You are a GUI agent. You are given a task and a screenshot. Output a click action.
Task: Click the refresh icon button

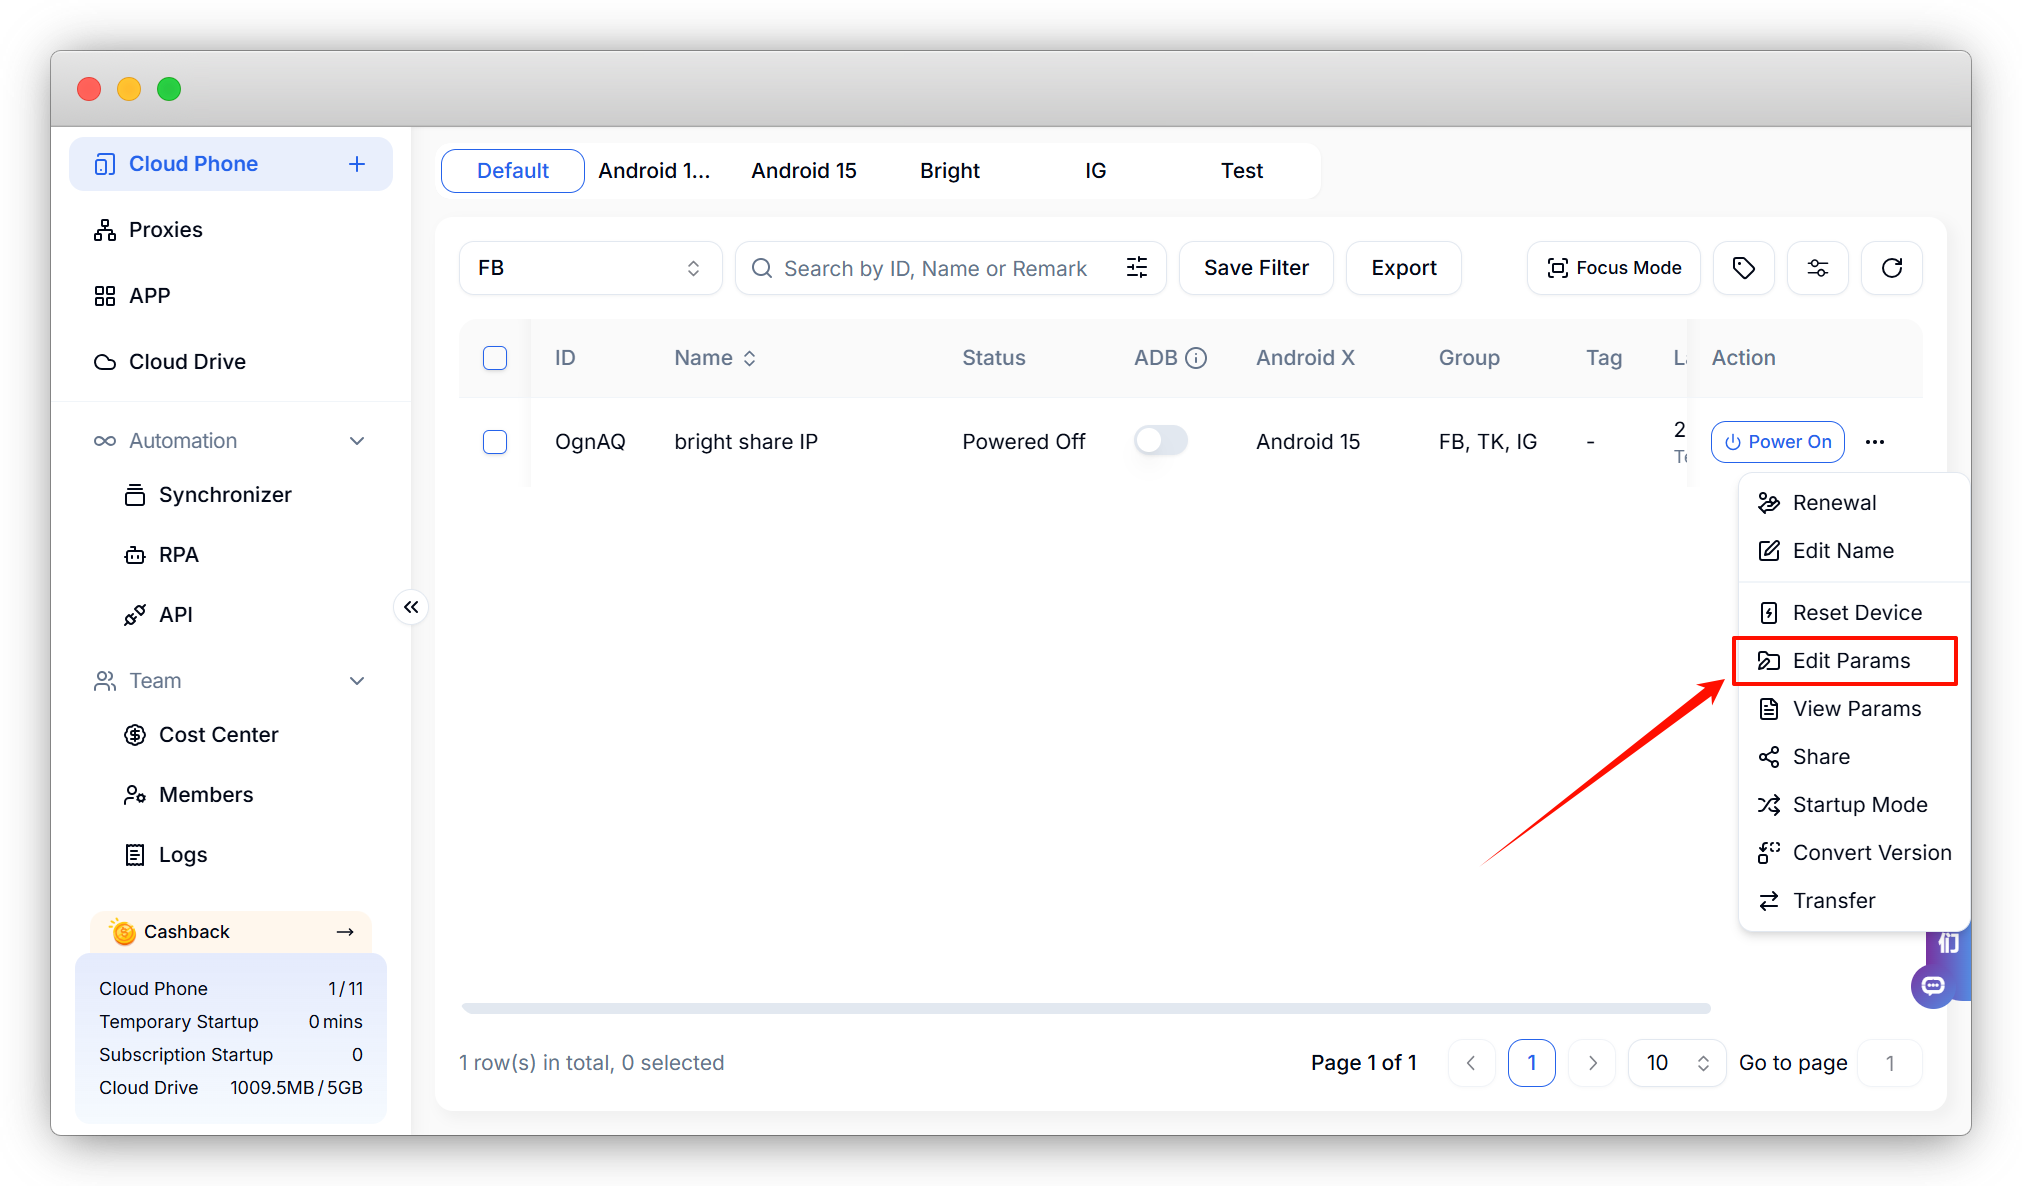point(1891,268)
